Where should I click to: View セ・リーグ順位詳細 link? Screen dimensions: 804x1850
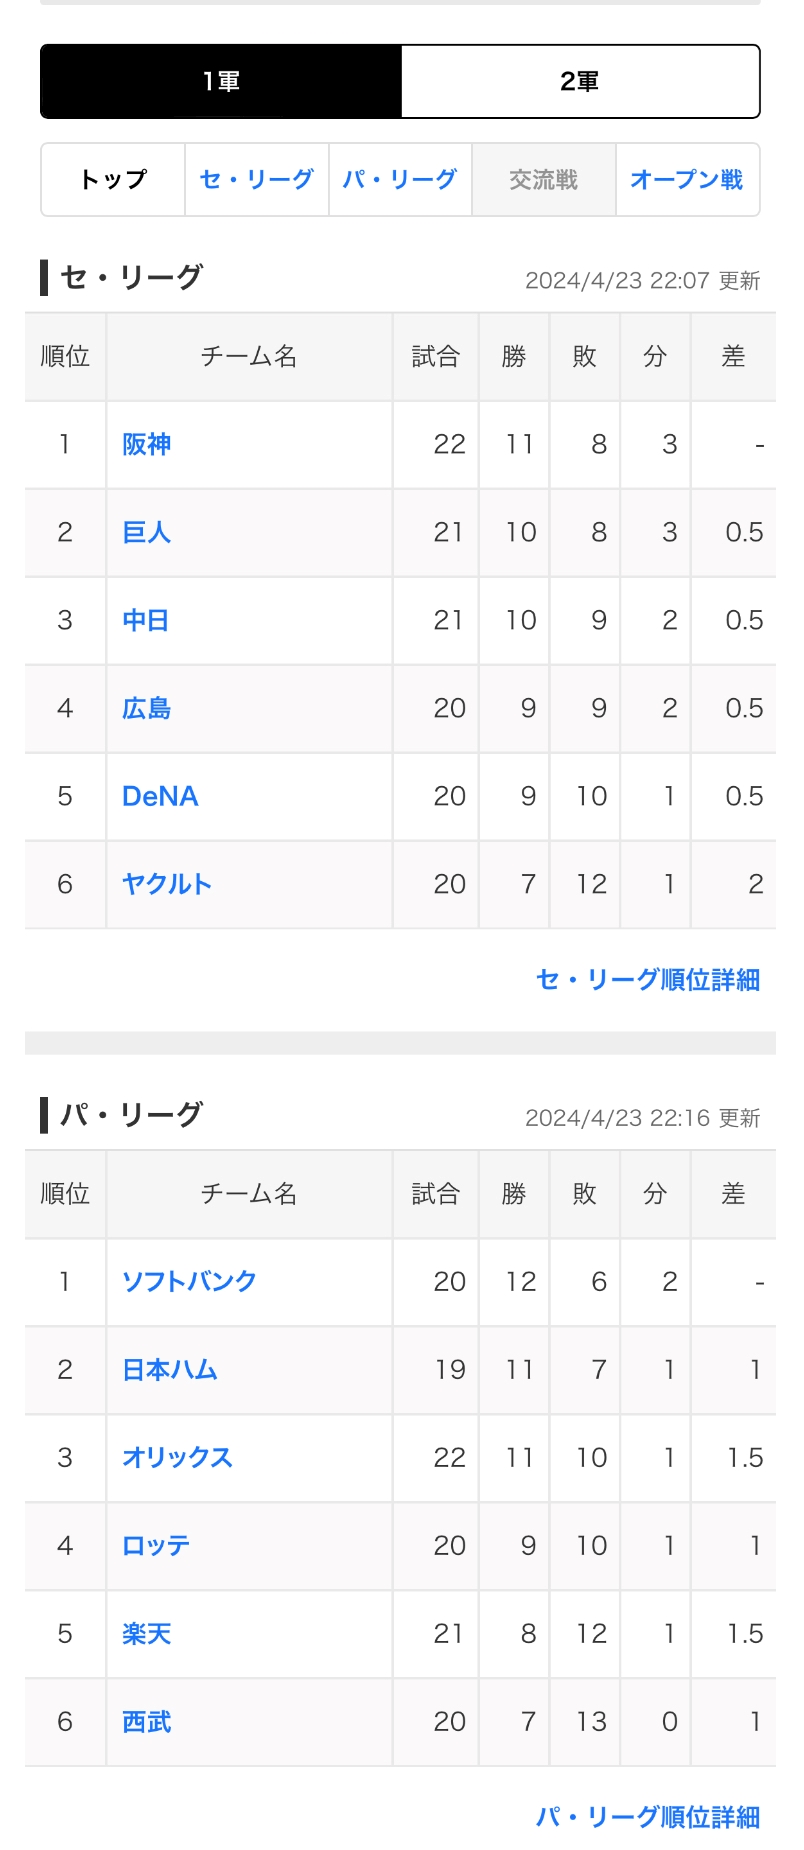pos(648,980)
